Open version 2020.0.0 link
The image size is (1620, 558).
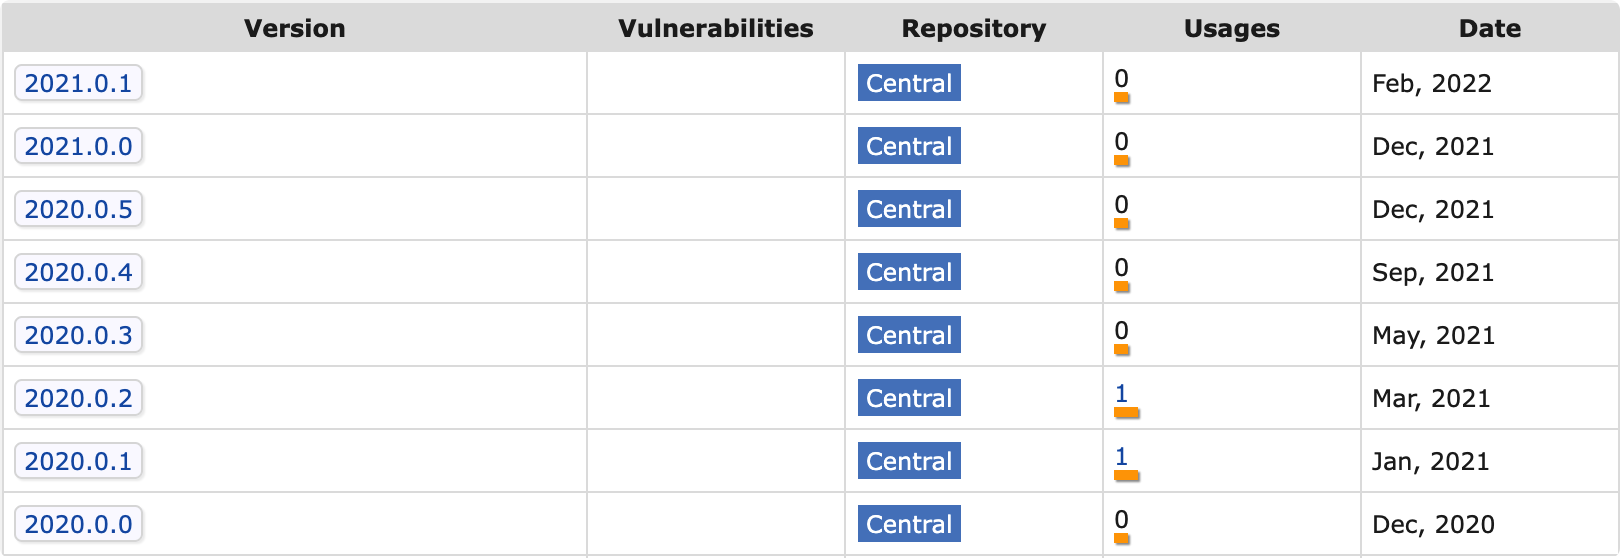coord(78,524)
